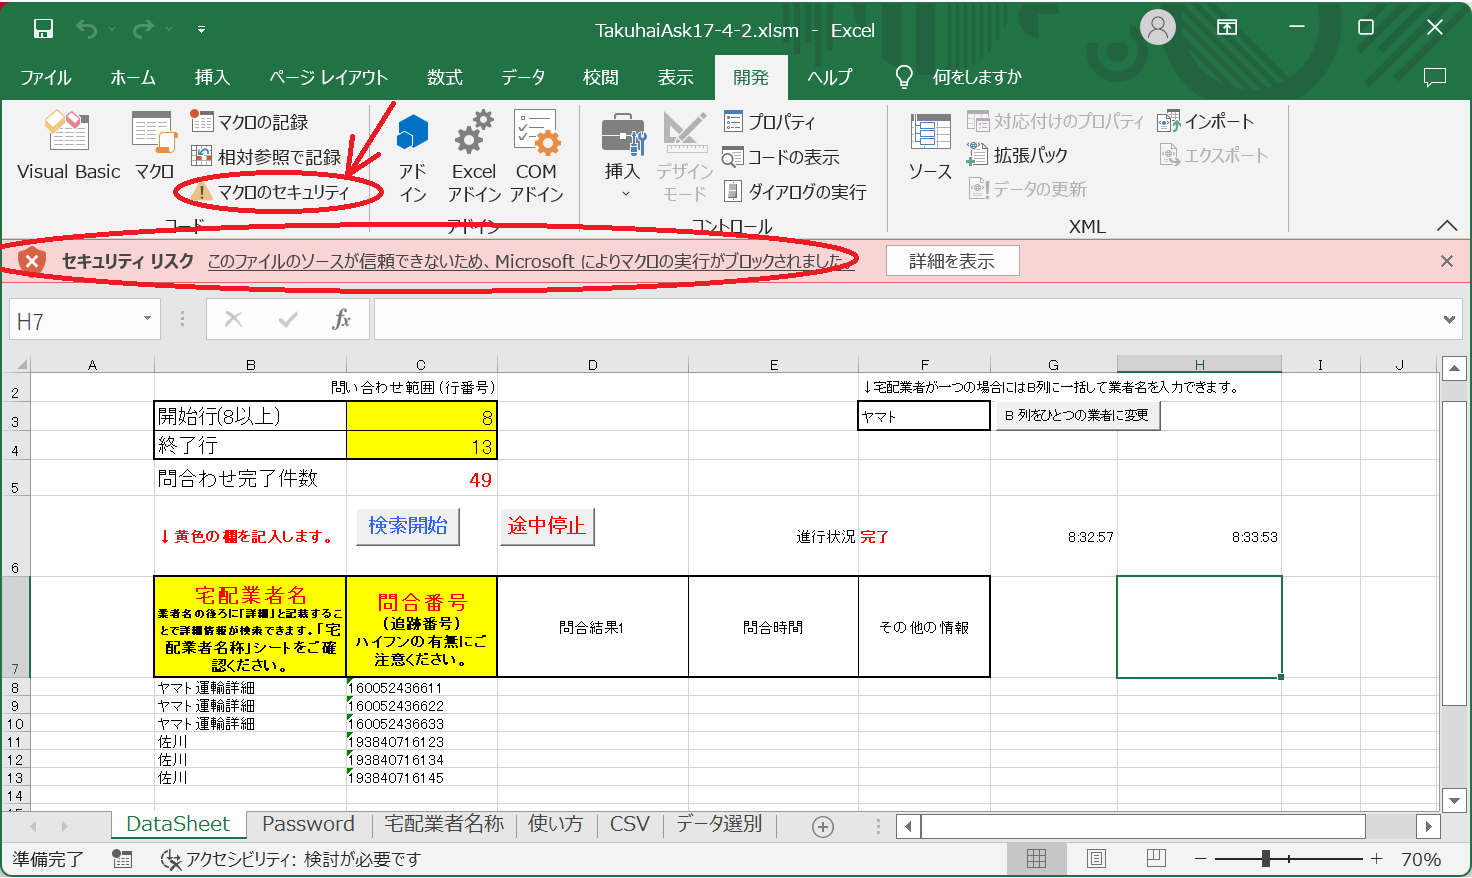Click 対応付けのプロパティ
The width and height of the screenshot is (1472, 878).
coord(1055,121)
